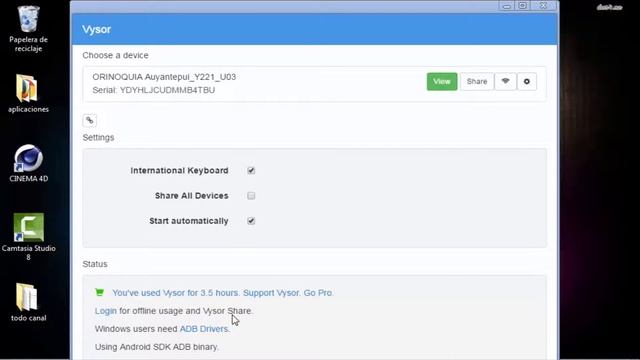
Task: Click the link icon button above Settings
Action: click(x=90, y=120)
